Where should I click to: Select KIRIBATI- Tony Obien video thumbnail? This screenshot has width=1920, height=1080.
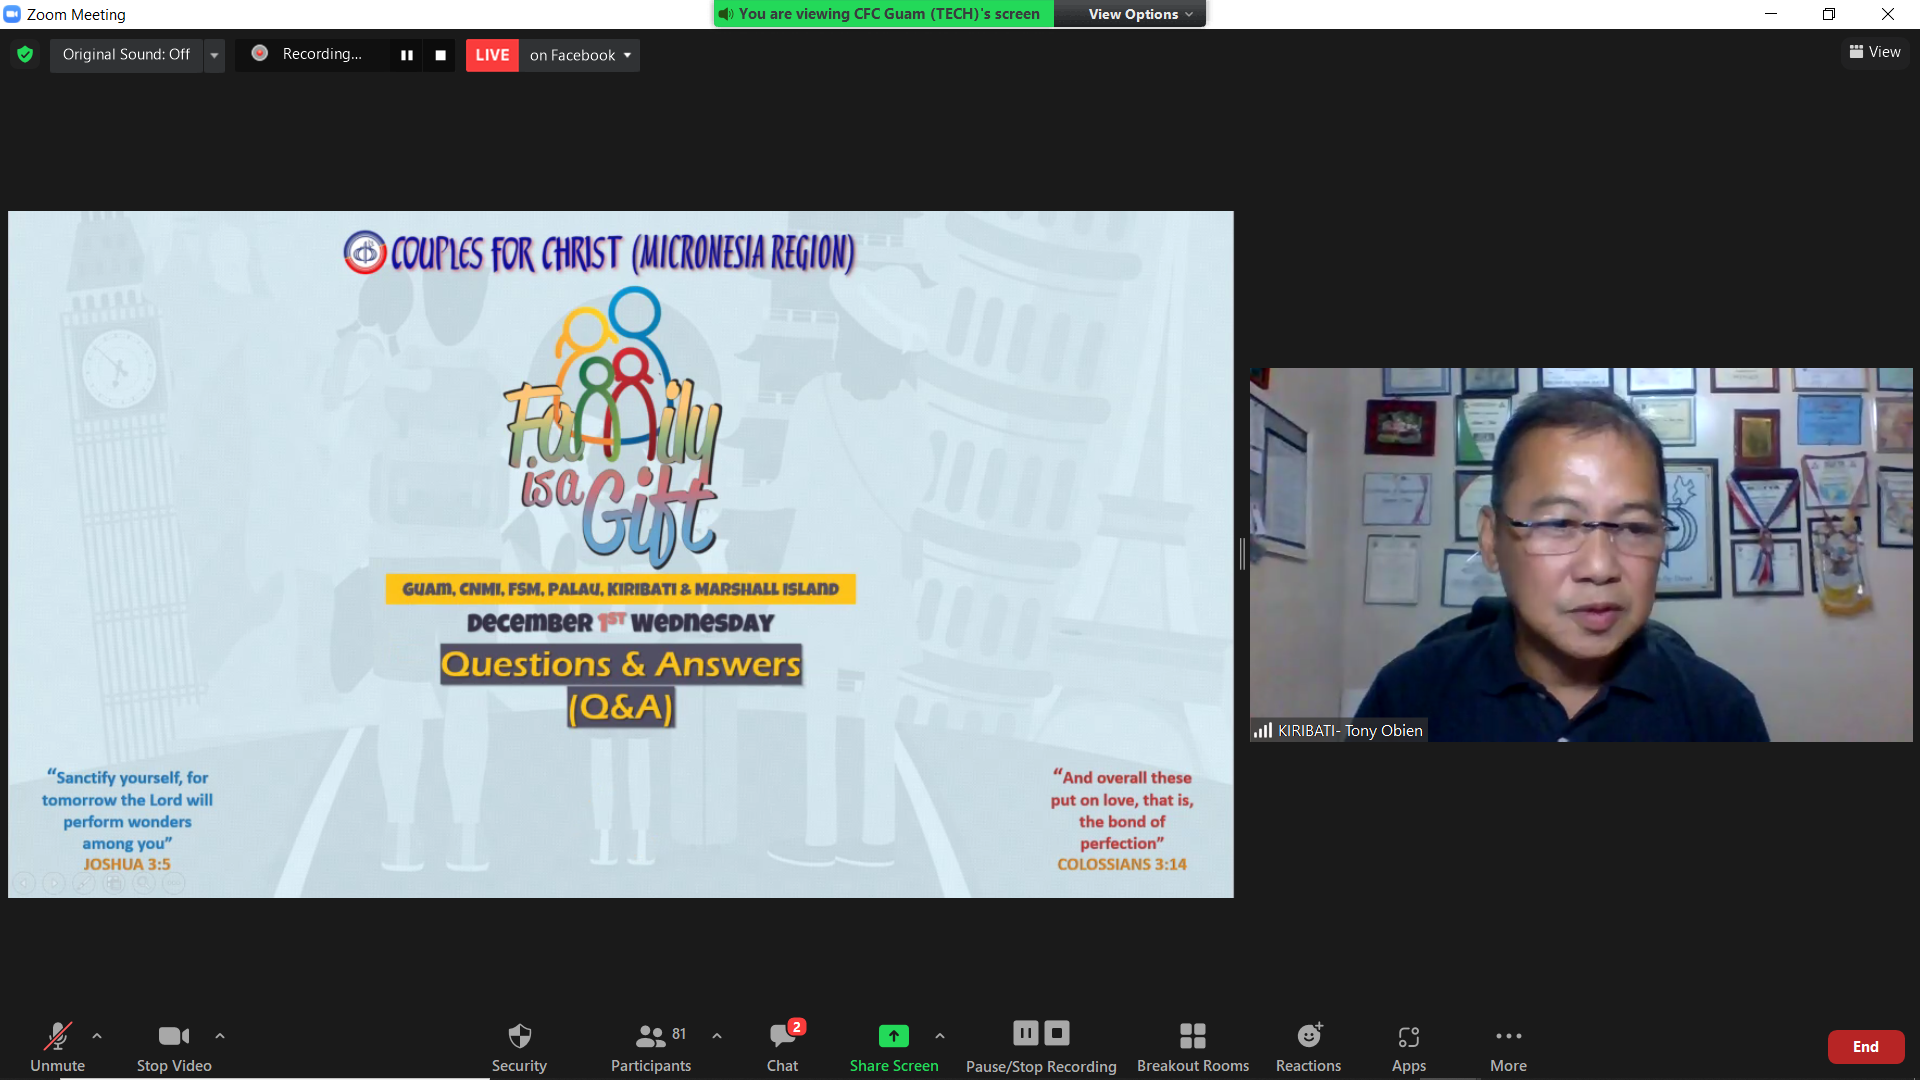coord(1581,554)
